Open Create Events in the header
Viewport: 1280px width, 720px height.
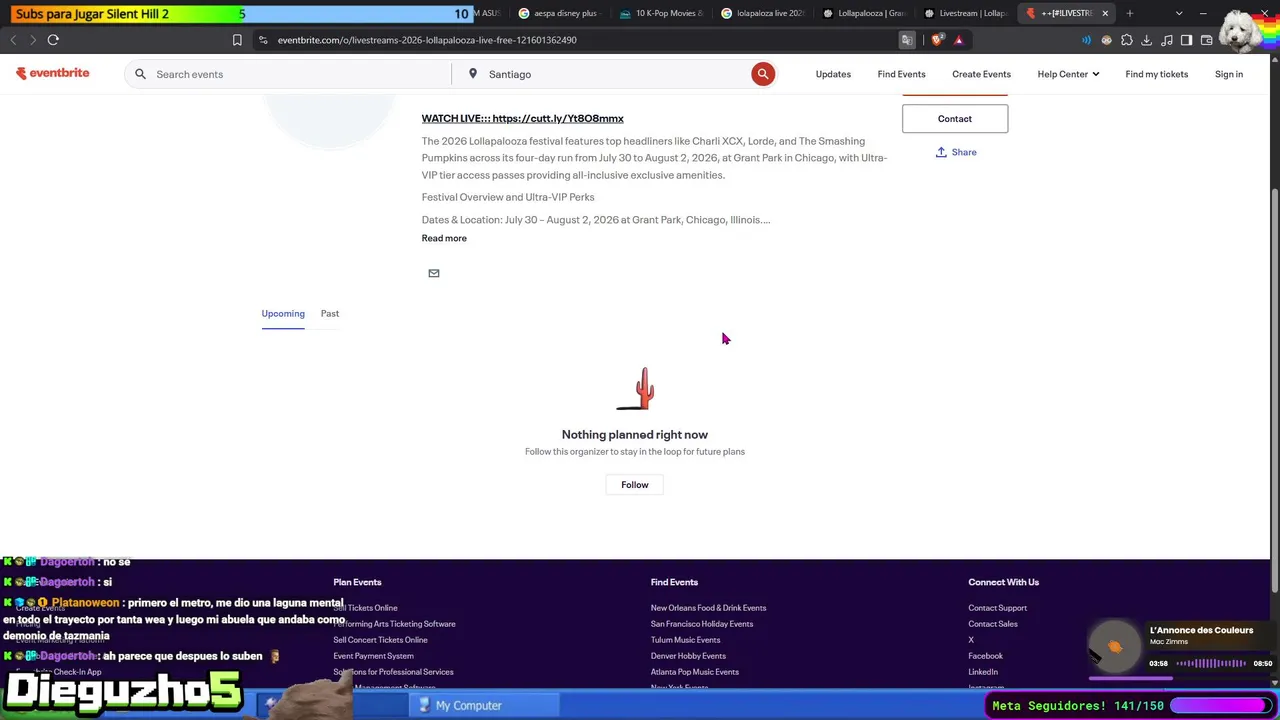[981, 74]
